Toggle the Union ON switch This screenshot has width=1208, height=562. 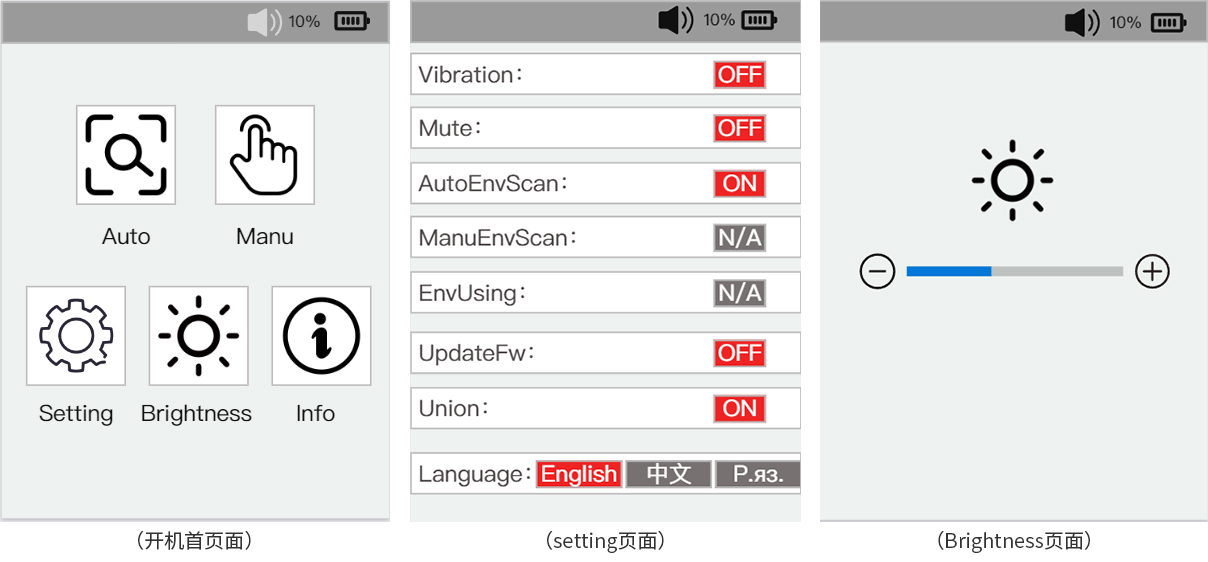point(740,408)
